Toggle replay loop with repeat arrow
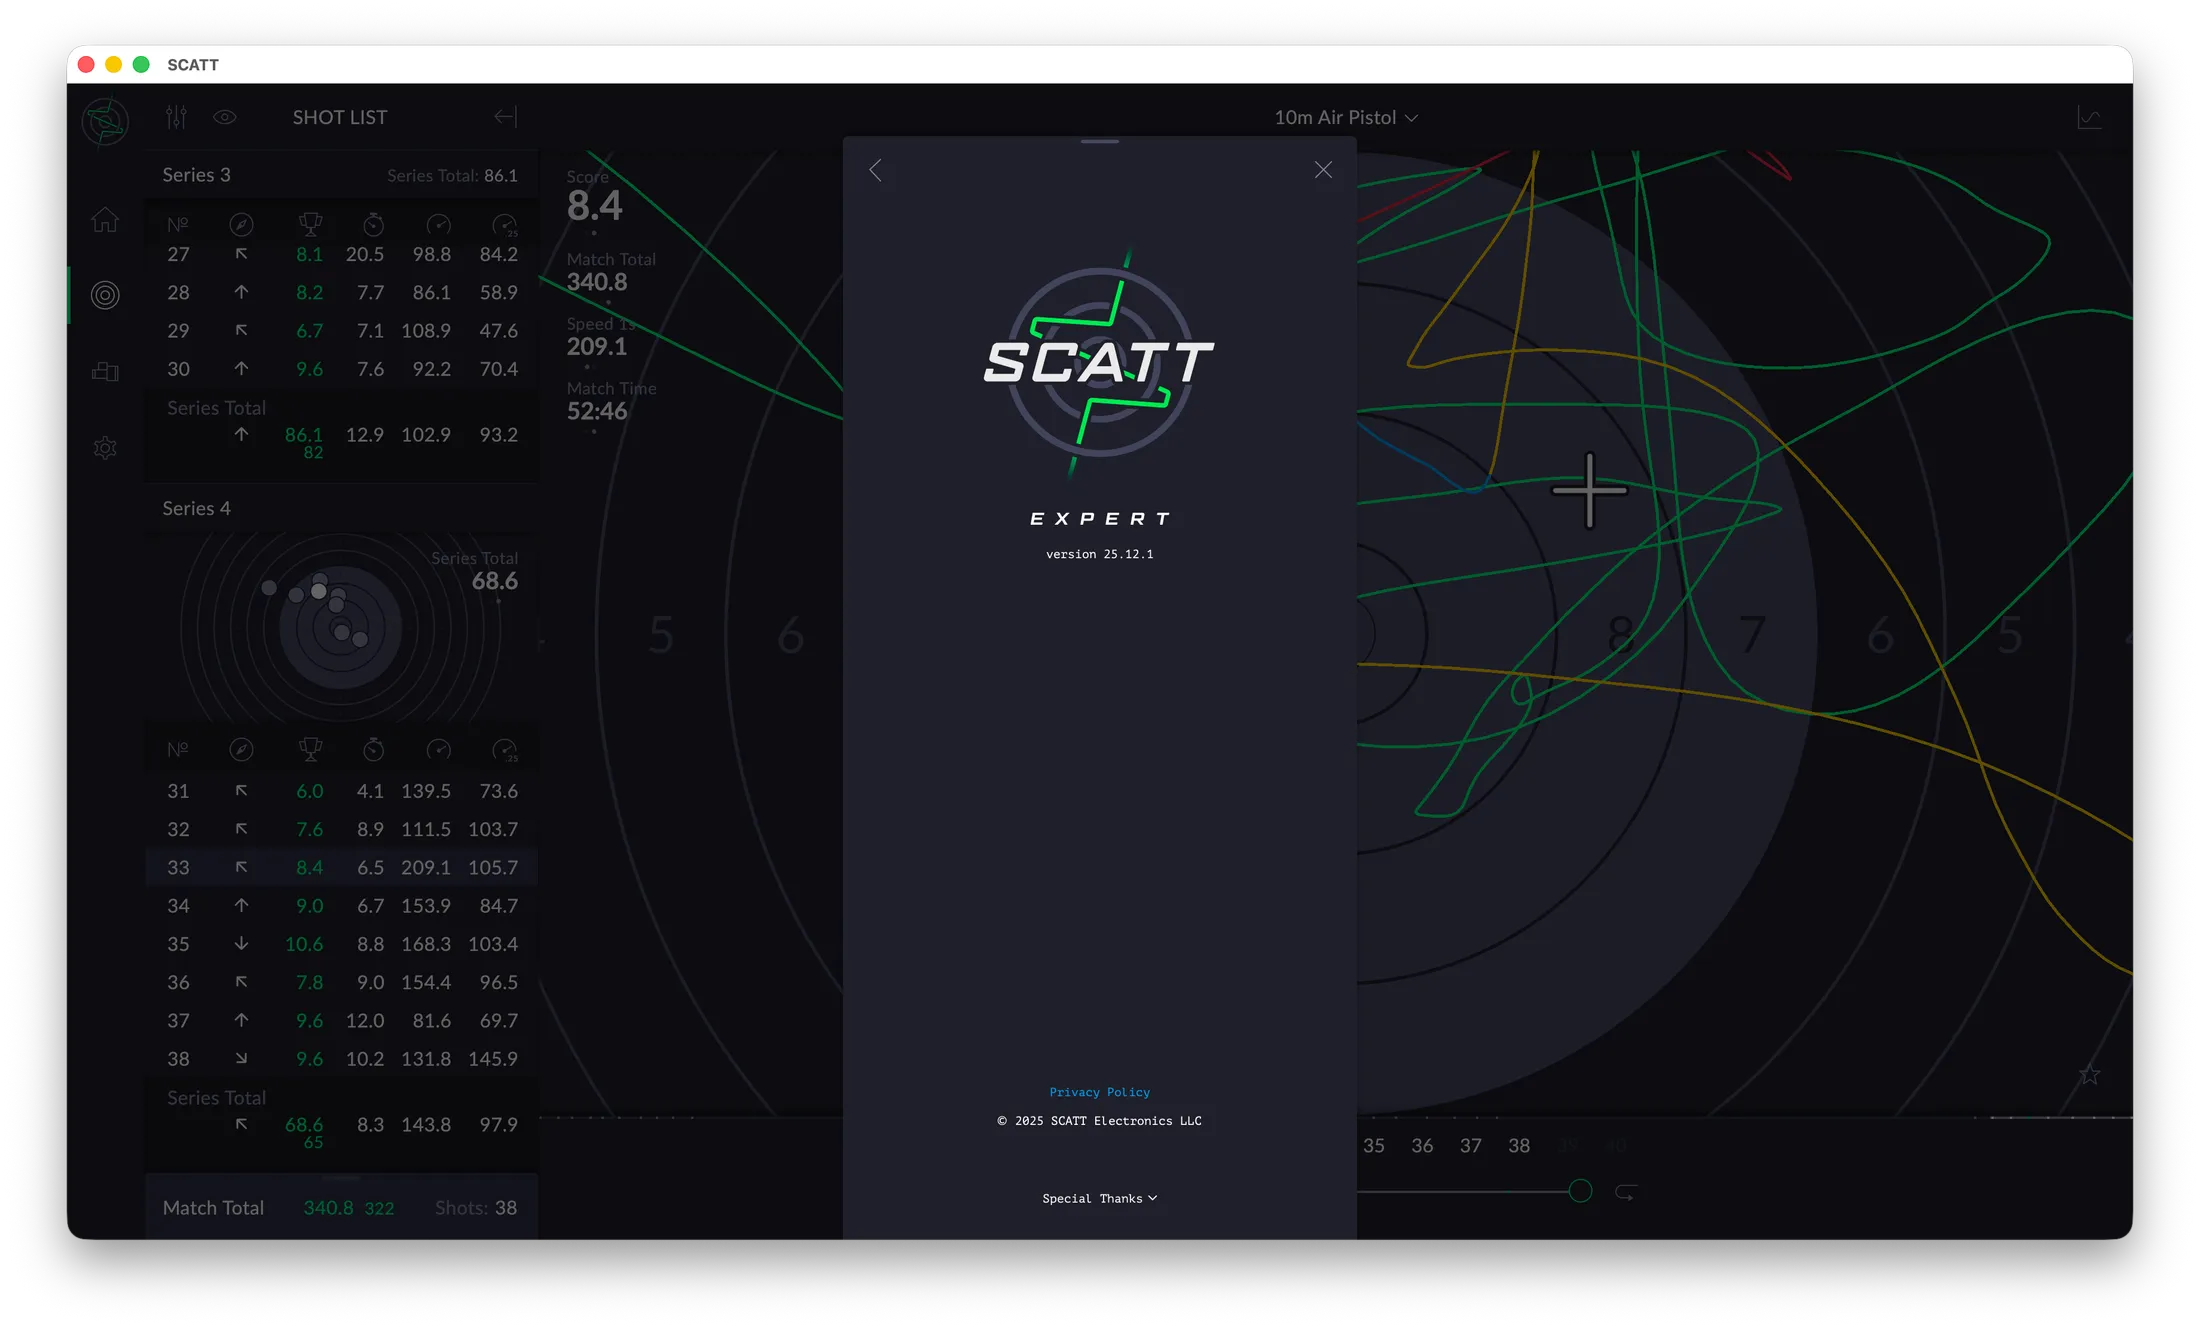The width and height of the screenshot is (2200, 1328). point(1625,1191)
